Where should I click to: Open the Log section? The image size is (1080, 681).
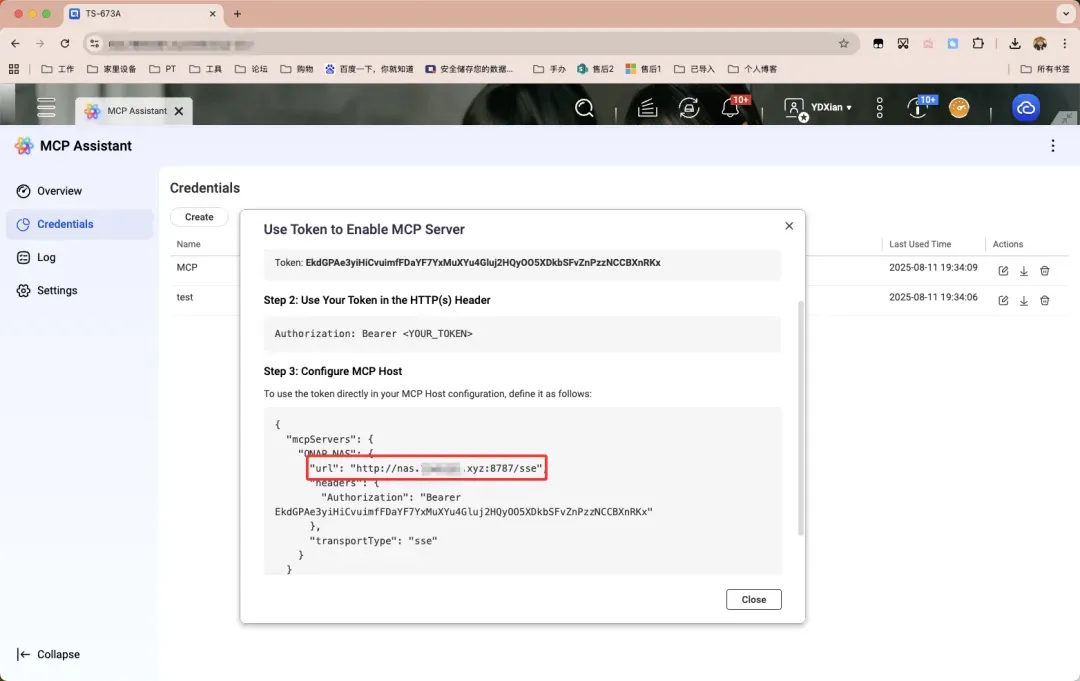pos(46,257)
